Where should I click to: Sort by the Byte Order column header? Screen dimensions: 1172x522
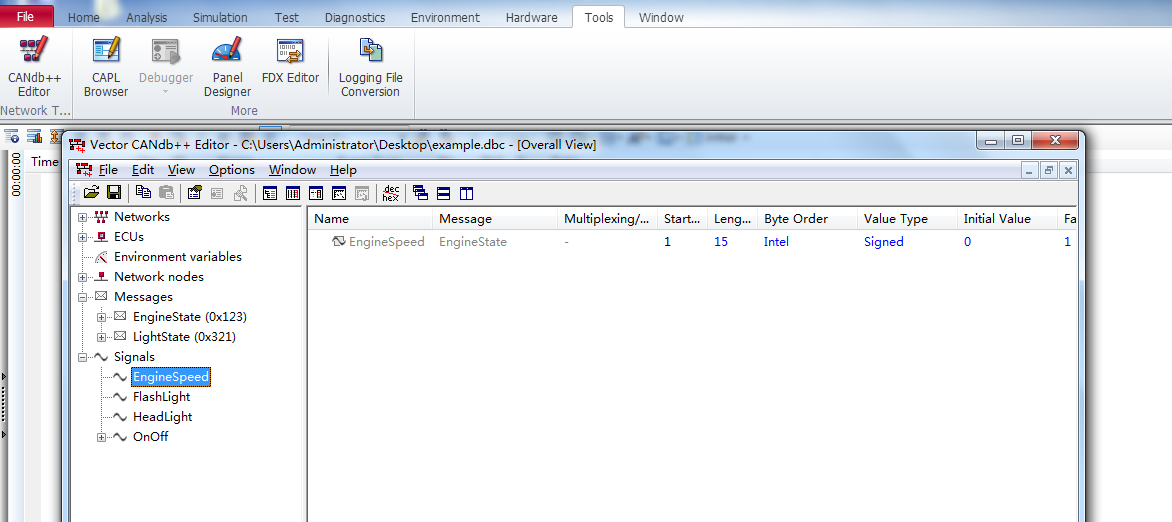coord(807,219)
